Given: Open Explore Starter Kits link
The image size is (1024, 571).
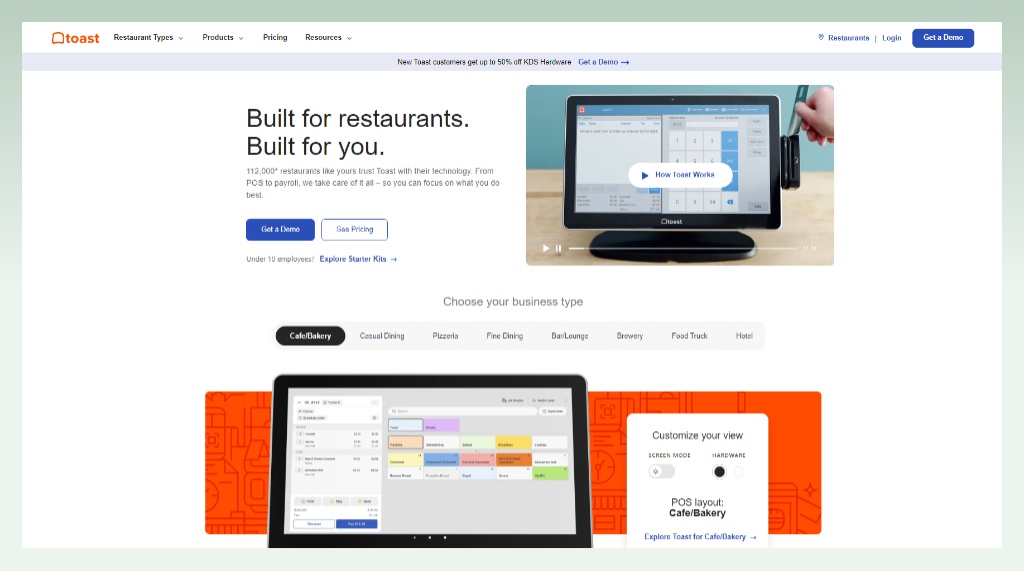Looking at the screenshot, I should coord(358,259).
